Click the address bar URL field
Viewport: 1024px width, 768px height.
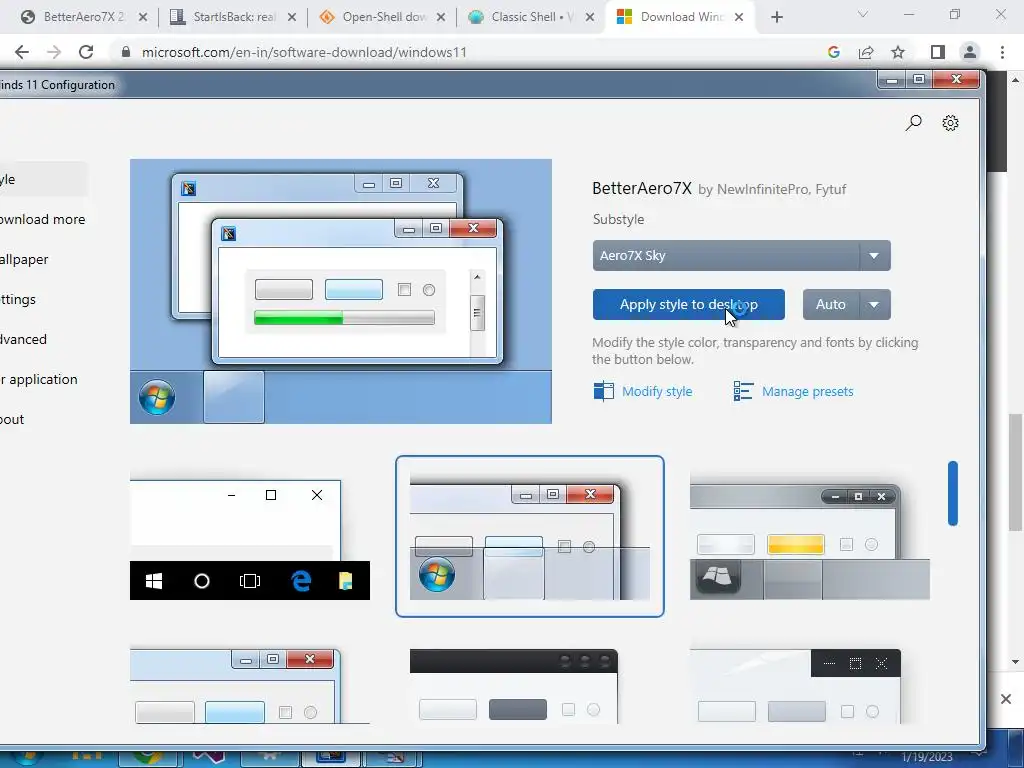pyautogui.click(x=470, y=52)
